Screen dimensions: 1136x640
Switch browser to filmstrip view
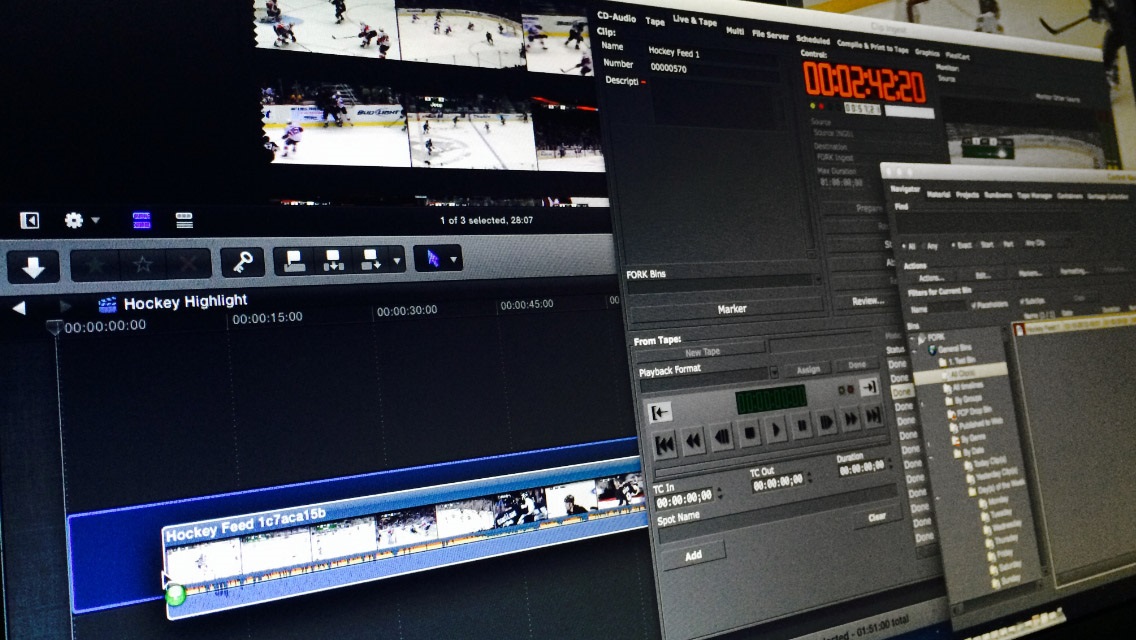[x=141, y=220]
